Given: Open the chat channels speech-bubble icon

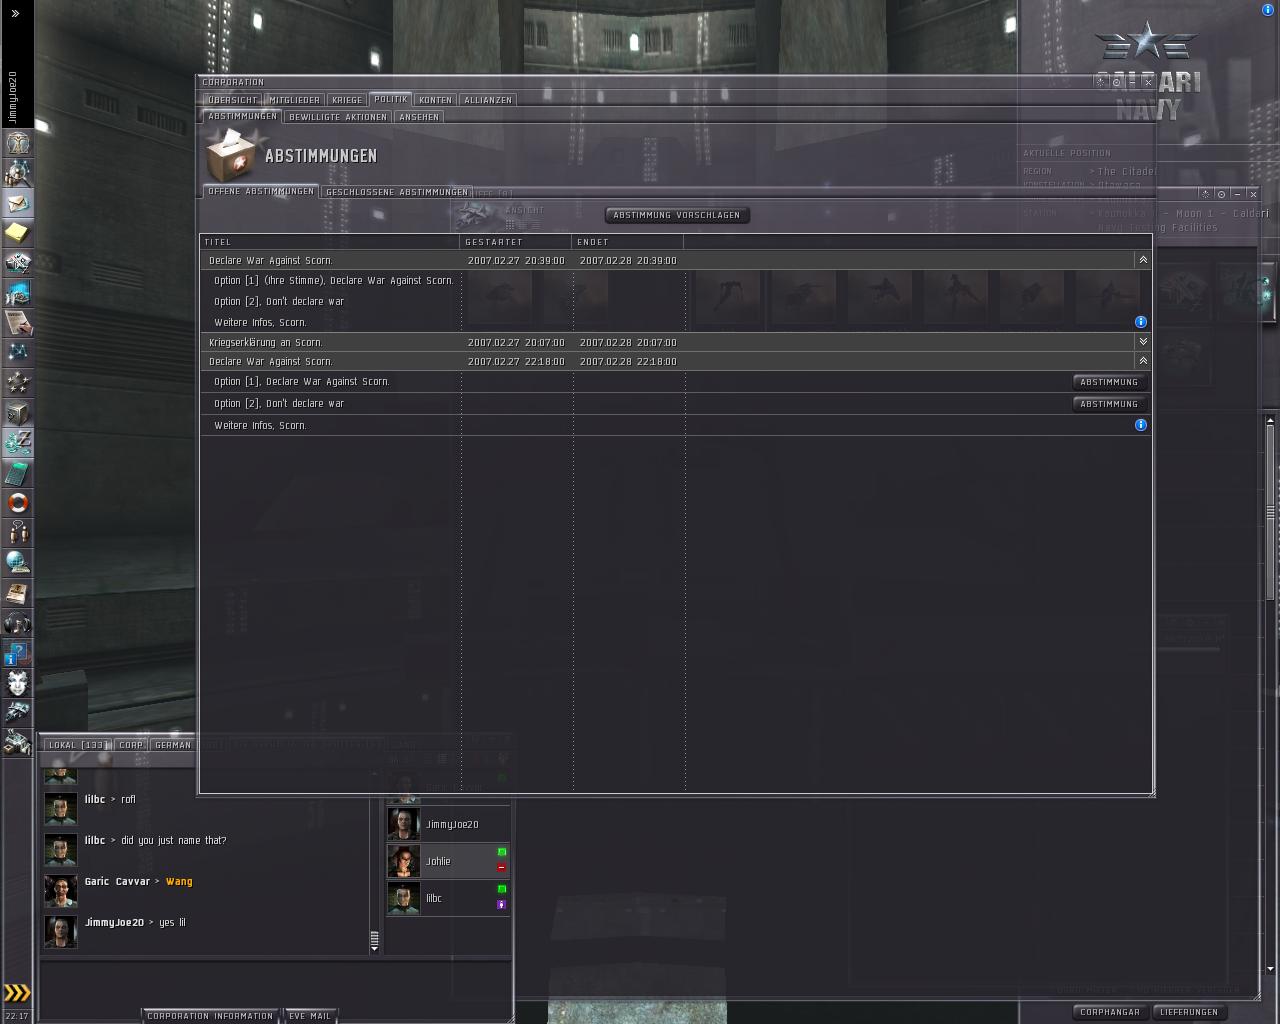Looking at the screenshot, I should click(x=18, y=533).
